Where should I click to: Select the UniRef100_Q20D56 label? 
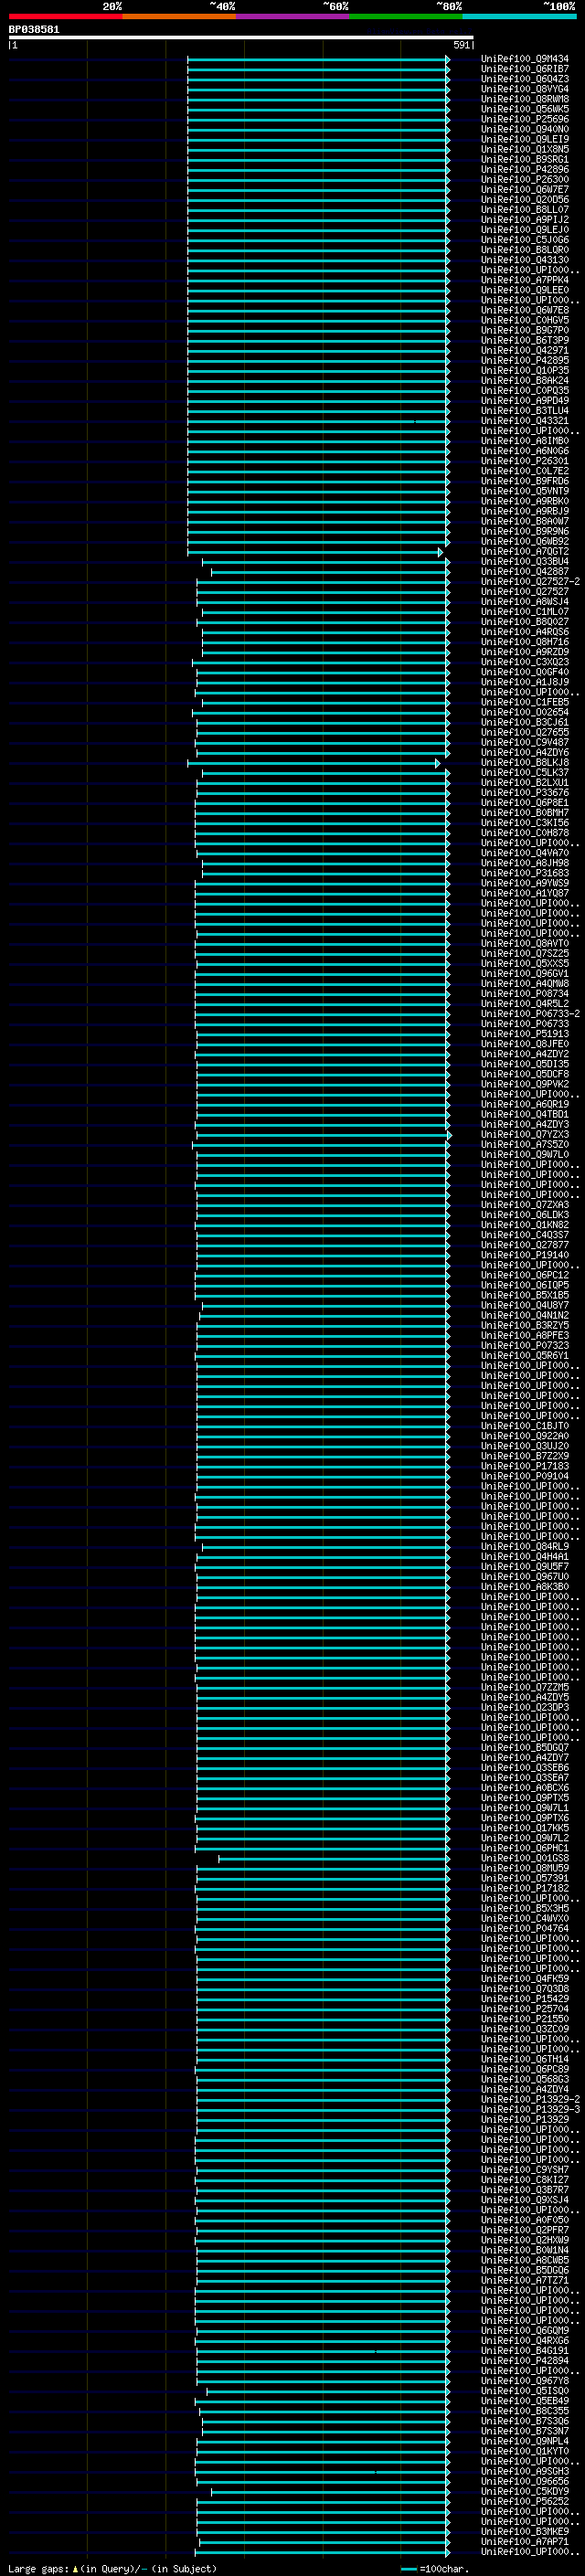[525, 200]
